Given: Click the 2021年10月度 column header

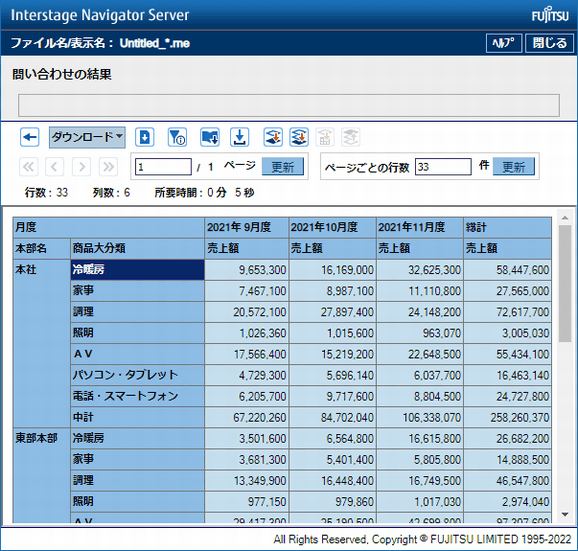Looking at the screenshot, I should (x=332, y=227).
